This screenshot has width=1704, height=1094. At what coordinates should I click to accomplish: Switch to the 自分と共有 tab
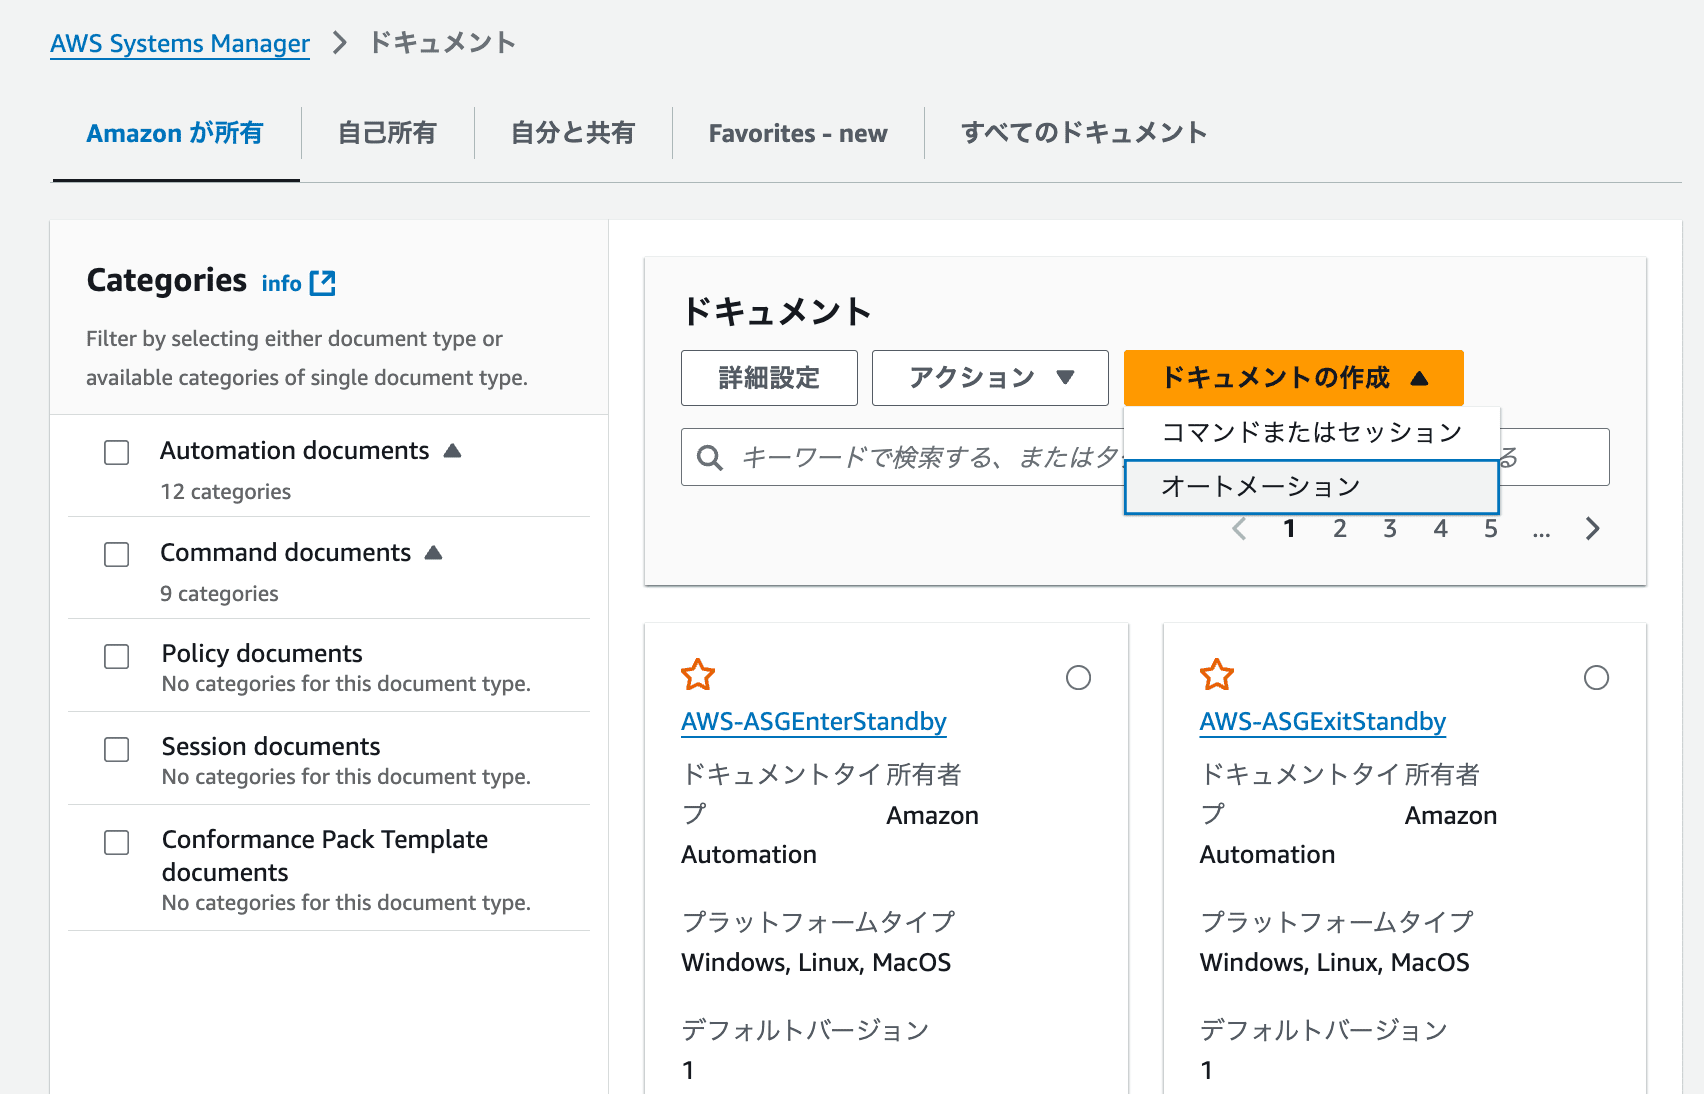573,133
